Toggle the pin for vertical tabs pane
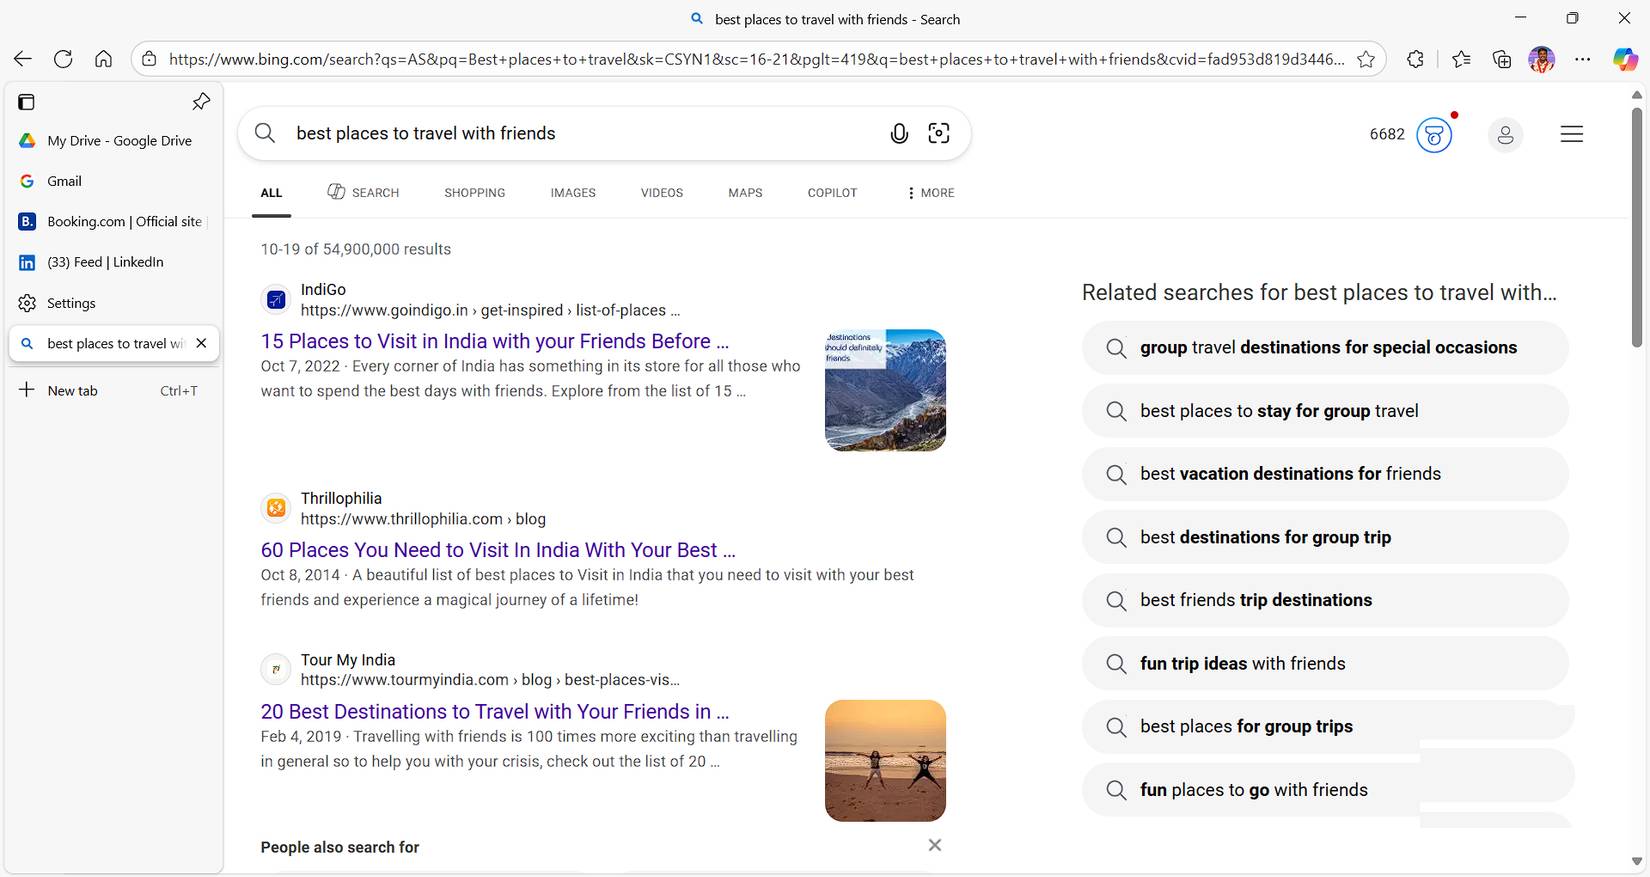Image resolution: width=1650 pixels, height=877 pixels. (x=201, y=101)
